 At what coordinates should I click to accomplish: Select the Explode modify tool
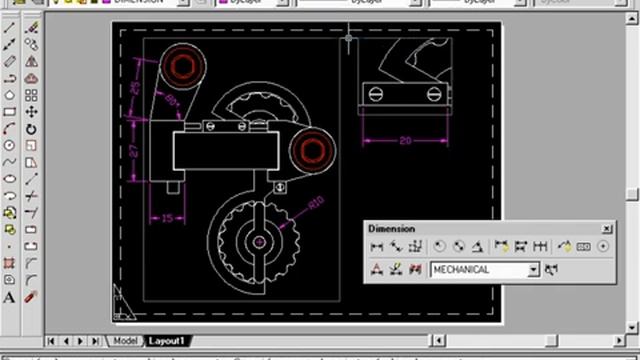[31, 297]
